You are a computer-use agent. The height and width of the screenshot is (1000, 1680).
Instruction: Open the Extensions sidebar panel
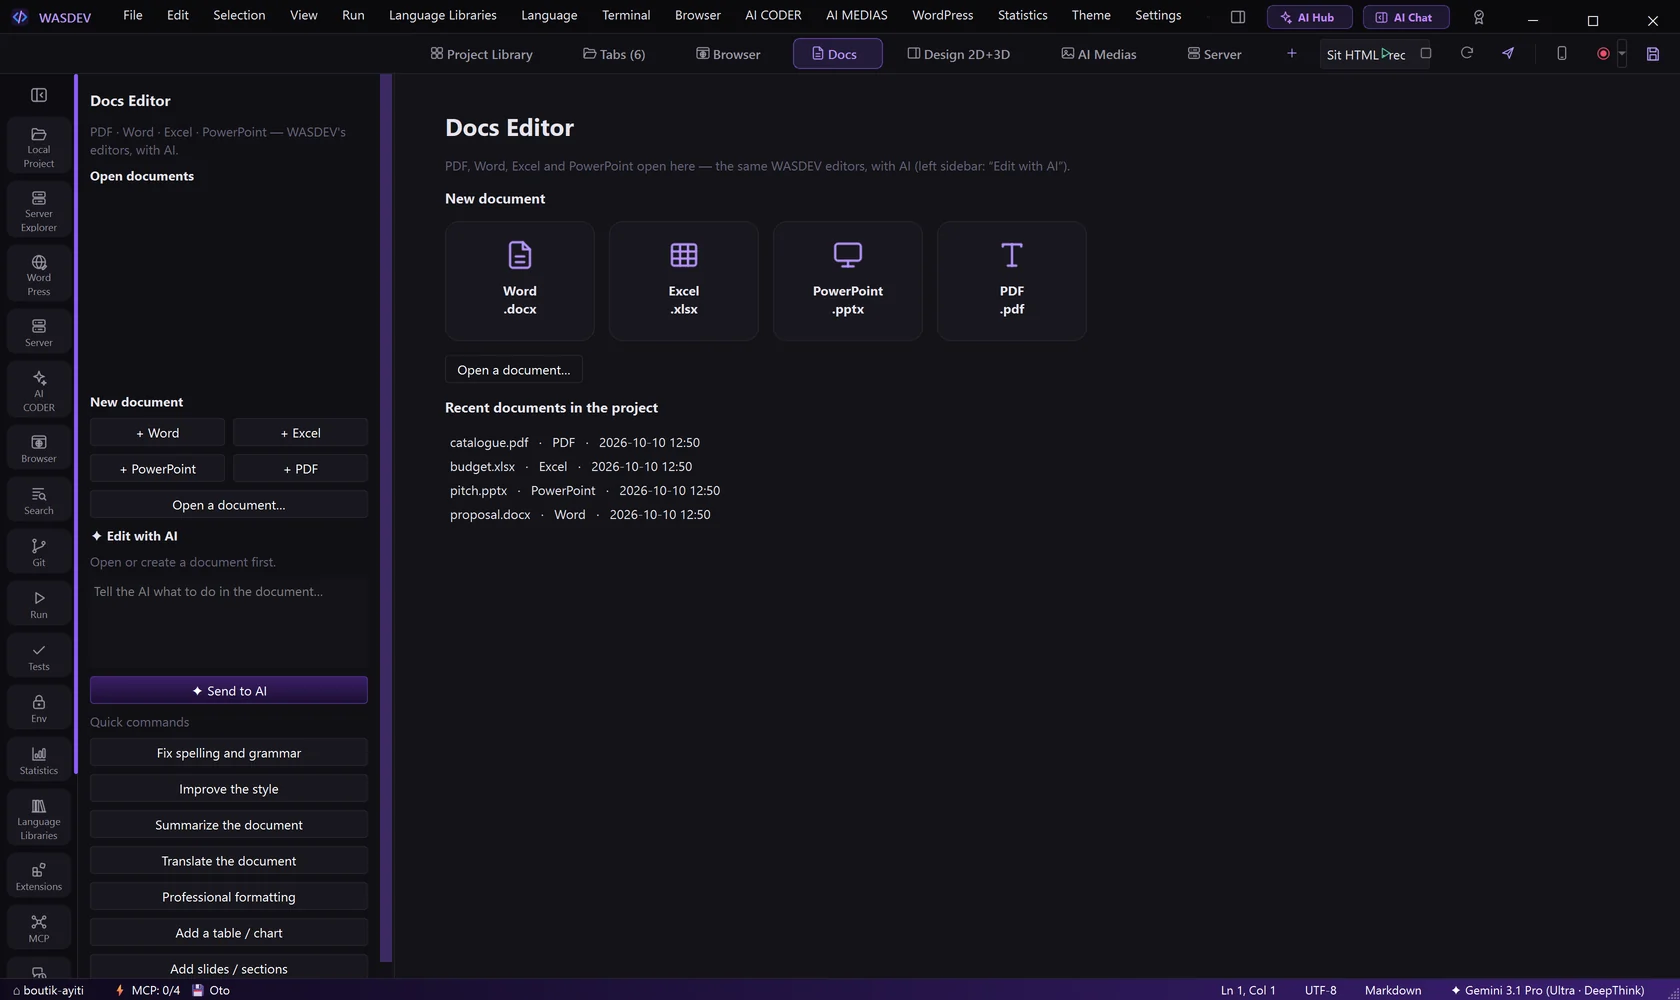pos(39,876)
